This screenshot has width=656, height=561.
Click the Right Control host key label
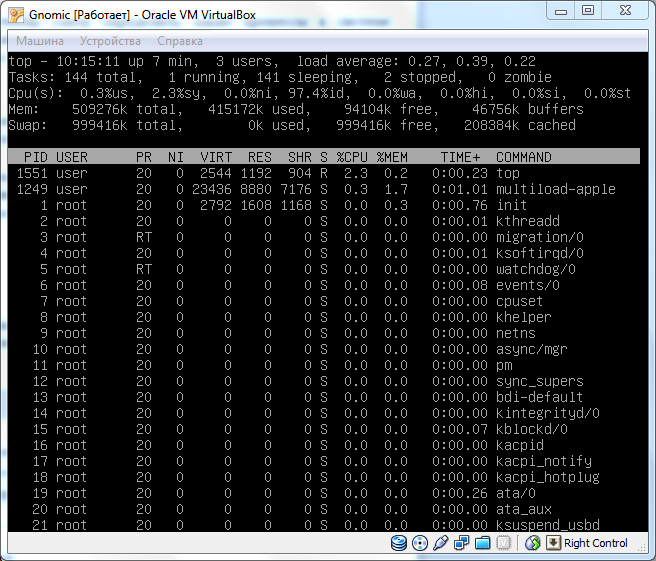[596, 543]
